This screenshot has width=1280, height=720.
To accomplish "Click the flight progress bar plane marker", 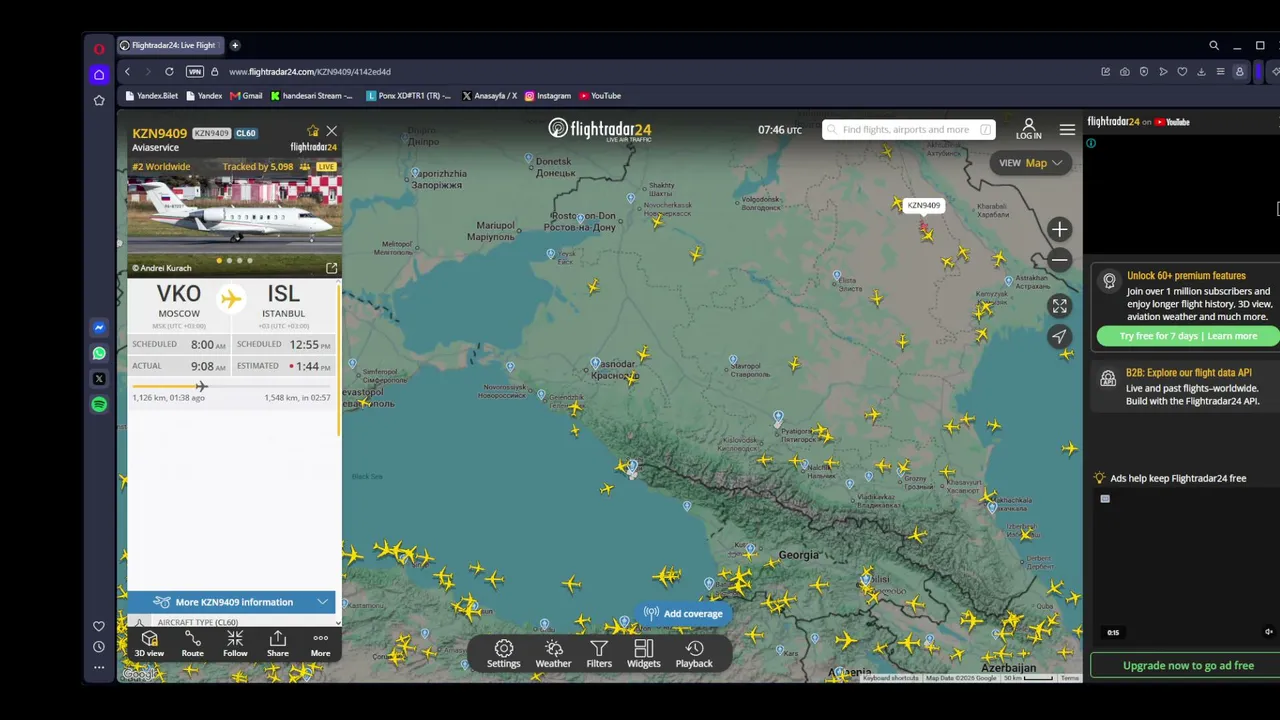I will 201,386.
